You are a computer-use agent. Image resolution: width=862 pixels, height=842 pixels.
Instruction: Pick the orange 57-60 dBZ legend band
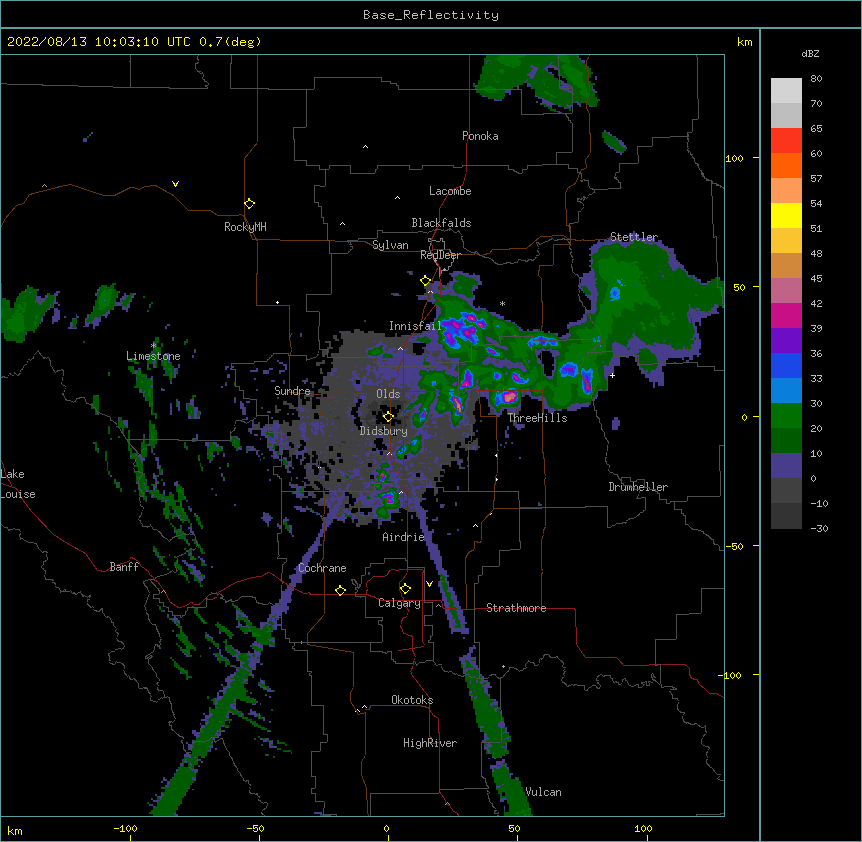tap(786, 165)
